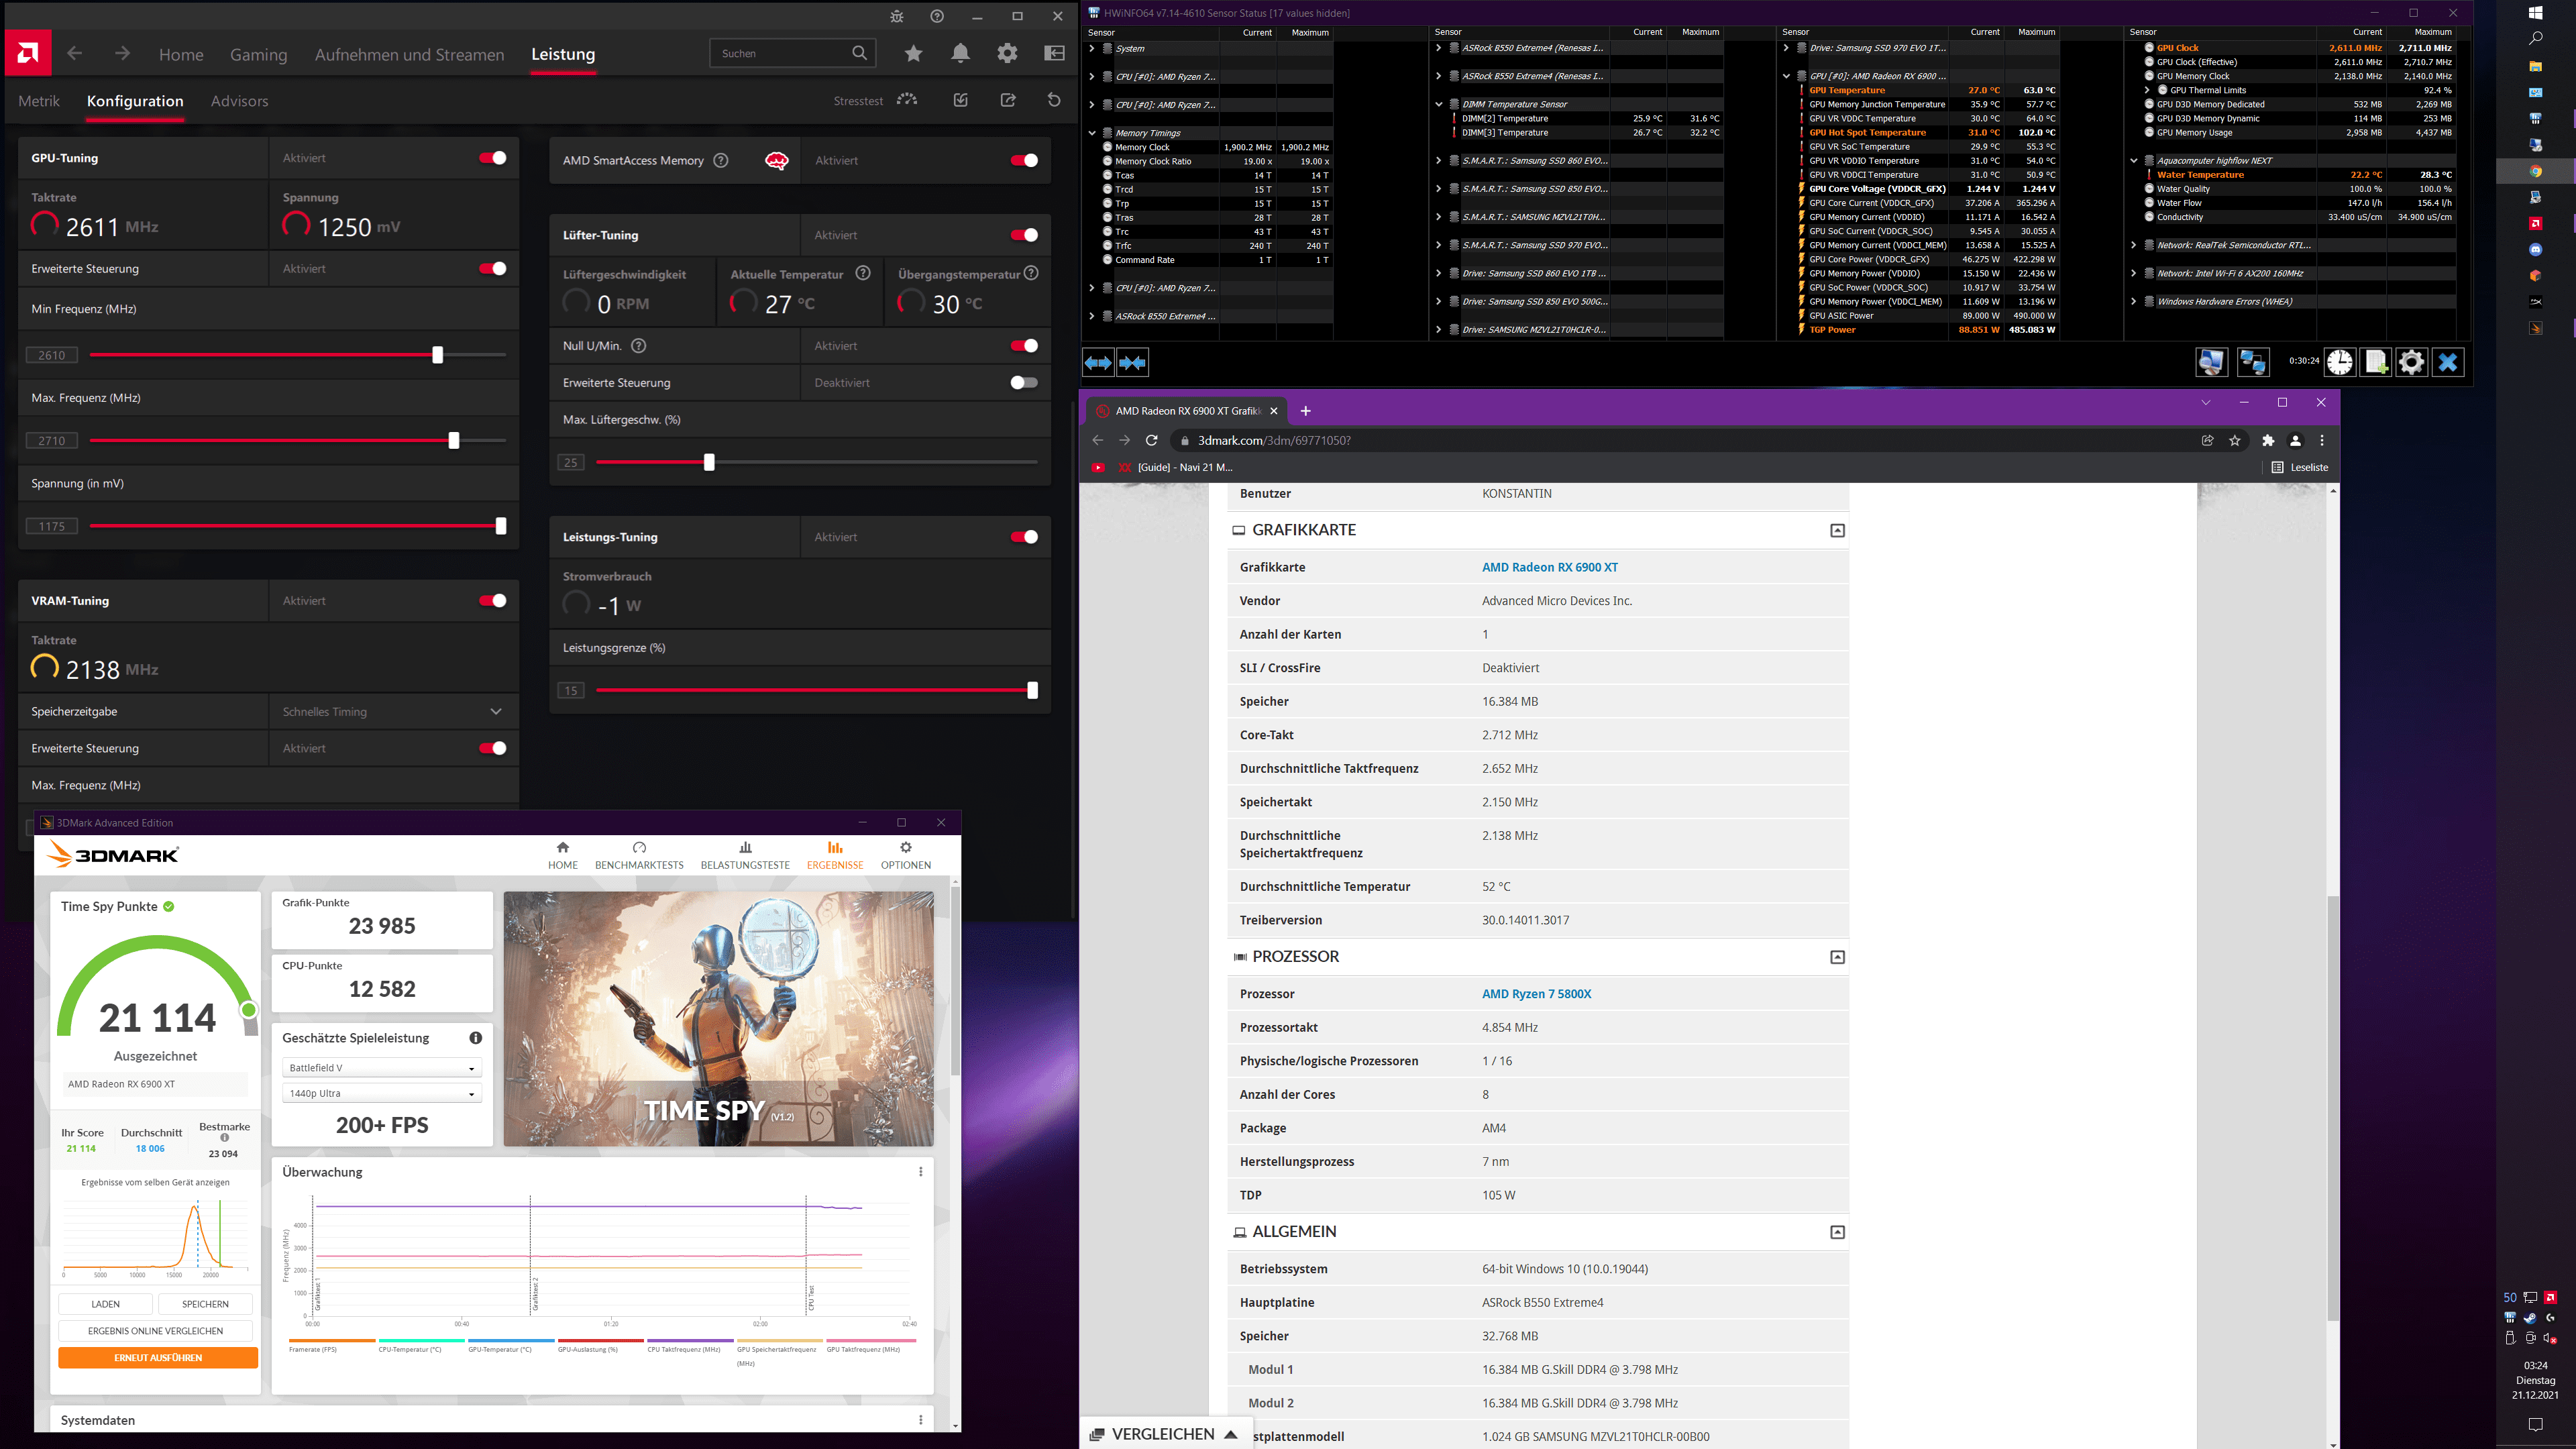
Task: Toggle VRAM-Tuning switch
Action: point(492,601)
